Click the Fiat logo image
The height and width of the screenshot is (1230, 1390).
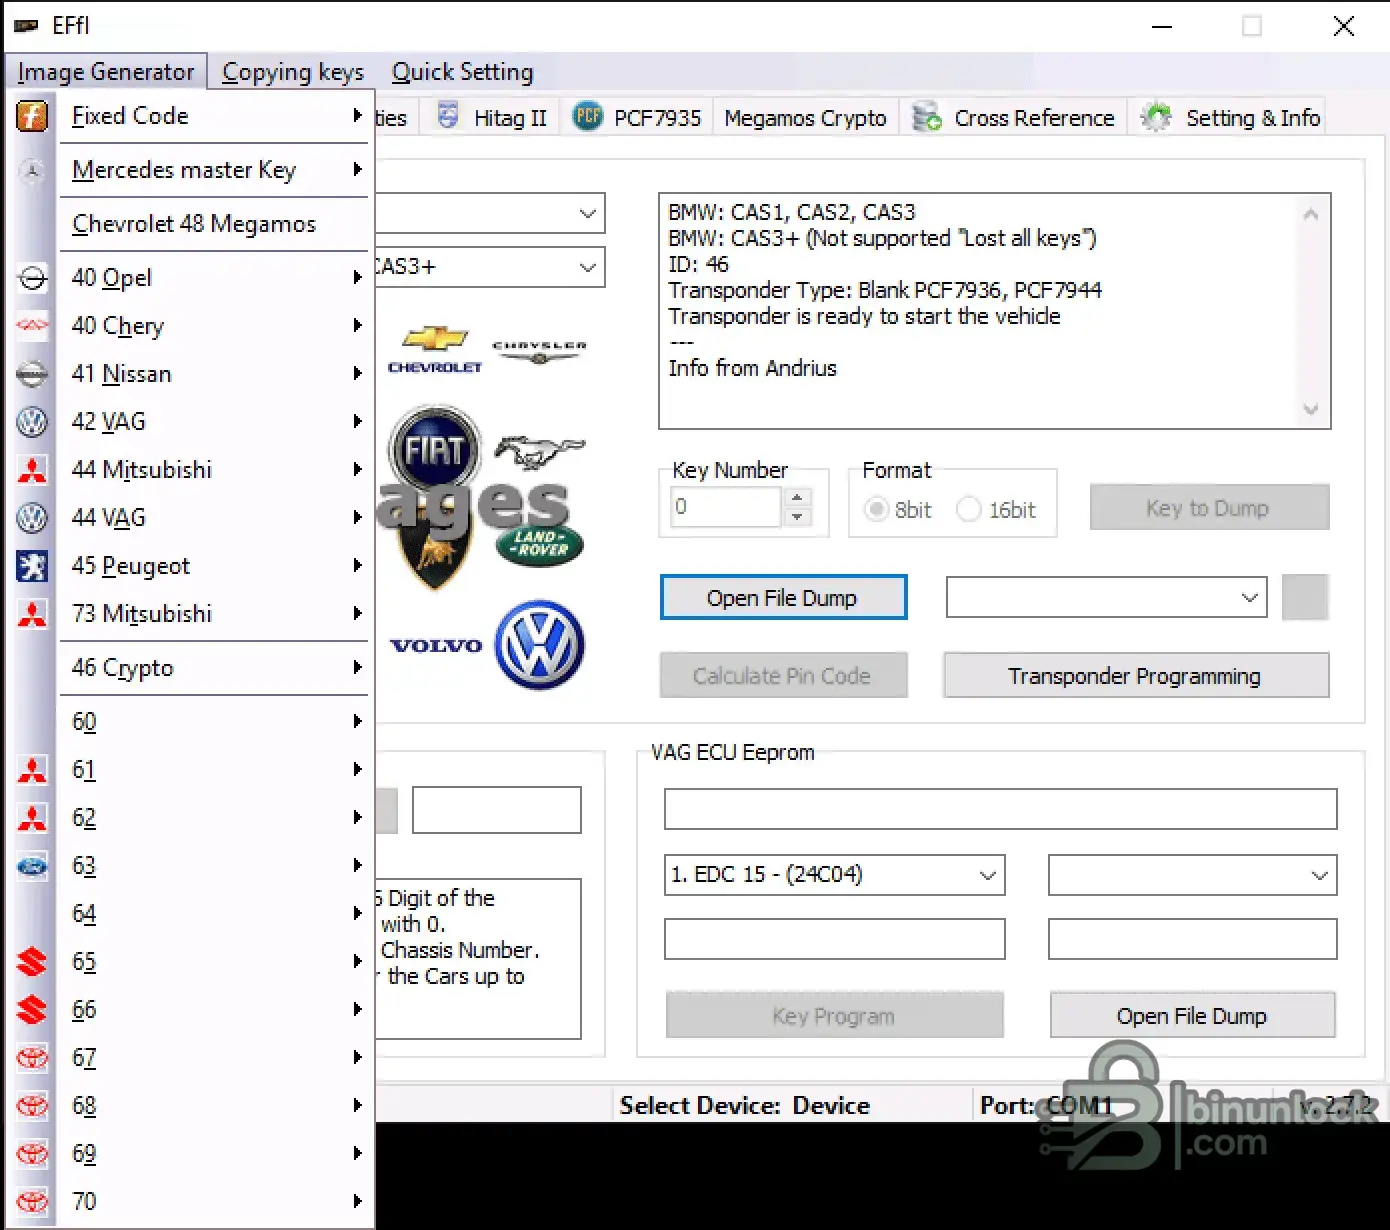[x=435, y=450]
